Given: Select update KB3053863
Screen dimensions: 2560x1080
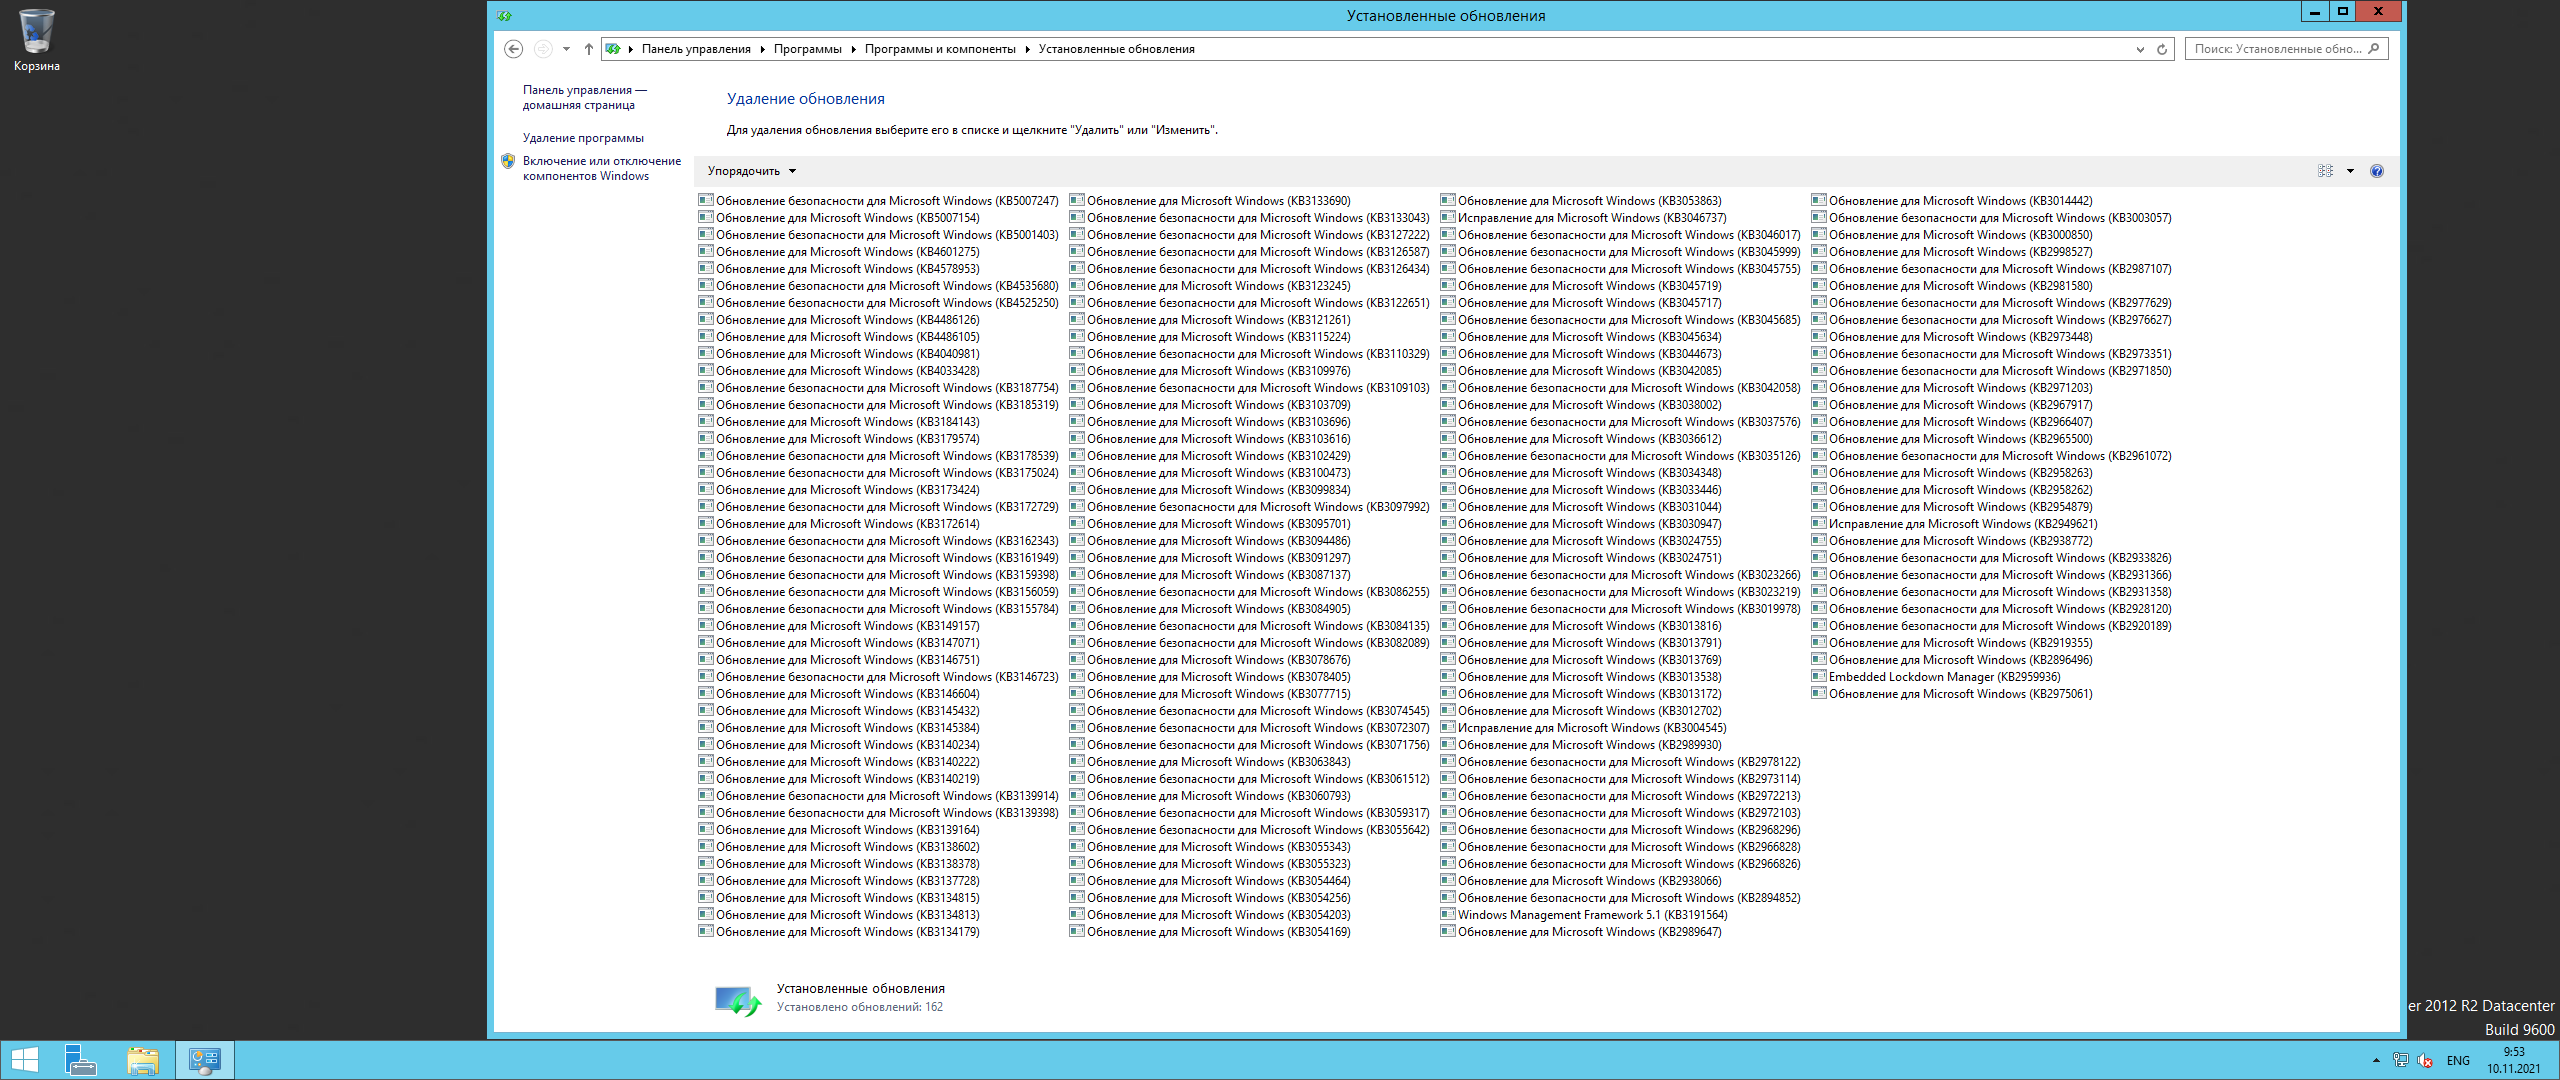Looking at the screenshot, I should click(x=1581, y=201).
